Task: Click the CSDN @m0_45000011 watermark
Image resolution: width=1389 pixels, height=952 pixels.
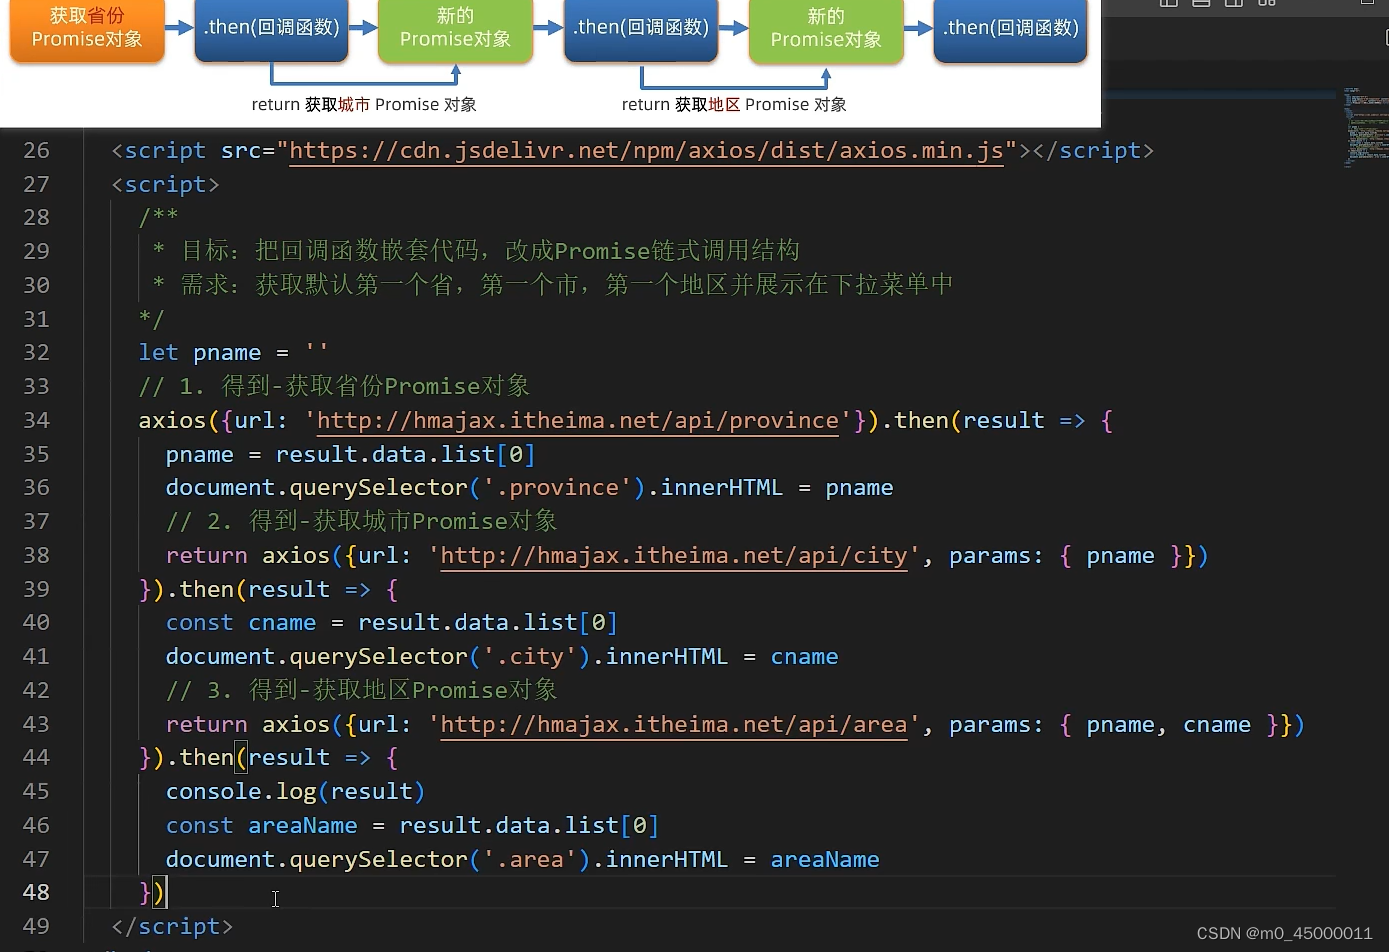Action: (1285, 933)
